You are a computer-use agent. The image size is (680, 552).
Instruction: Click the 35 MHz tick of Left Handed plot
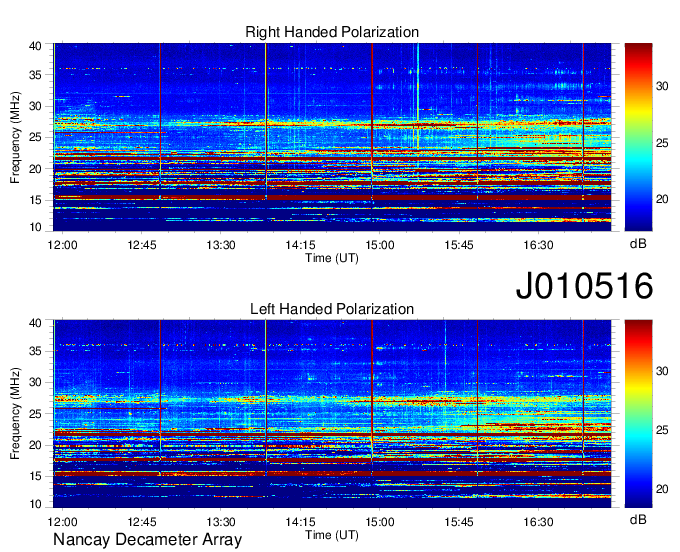[x=35, y=351]
